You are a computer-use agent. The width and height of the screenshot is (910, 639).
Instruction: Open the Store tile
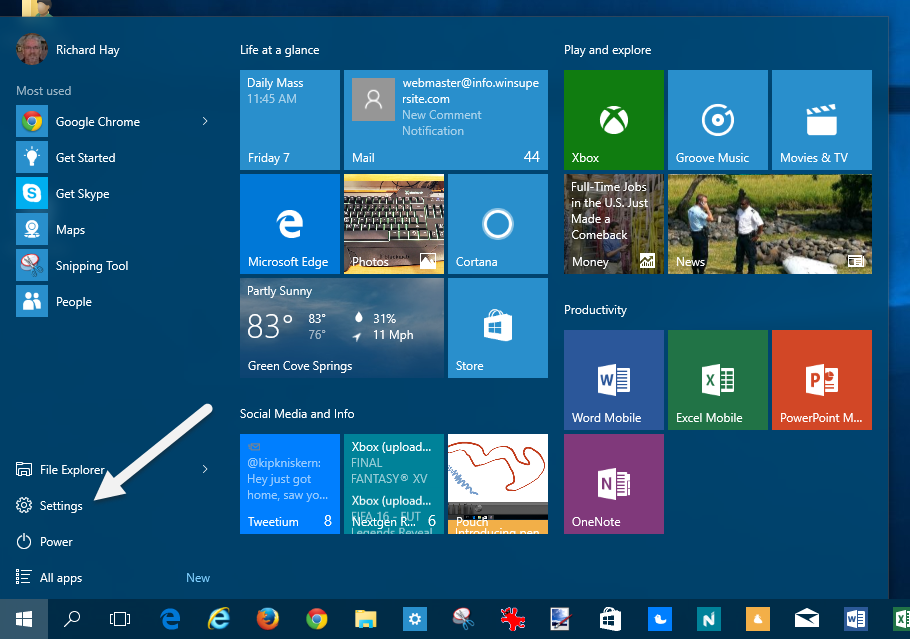click(497, 328)
